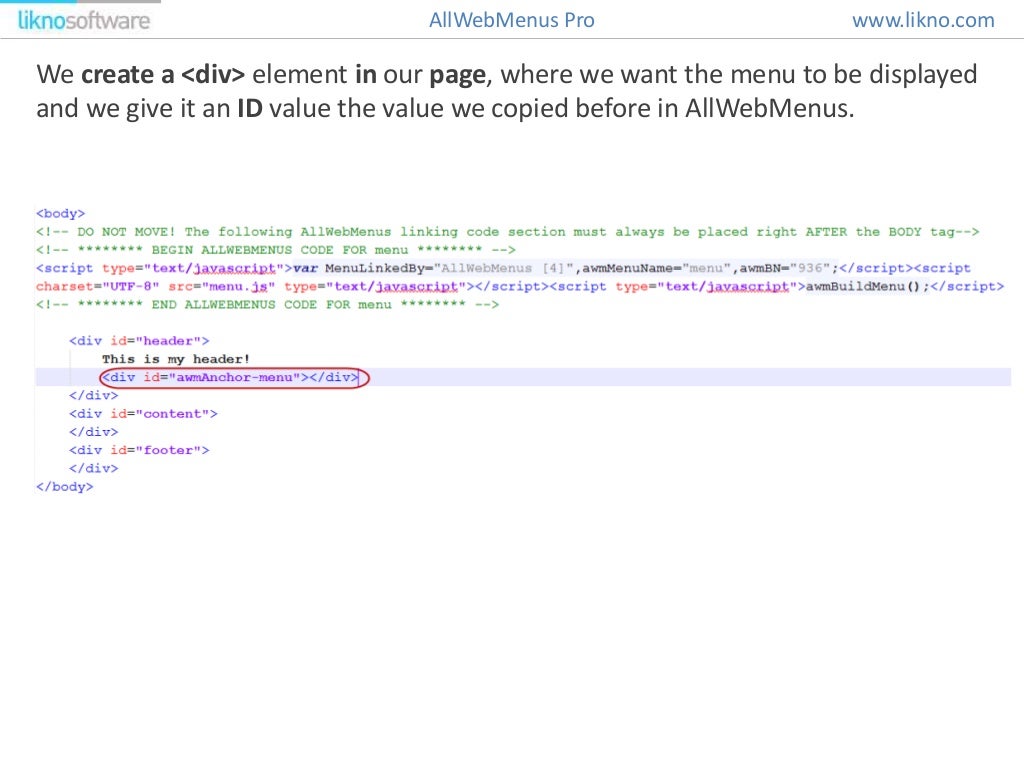Viewport: 1024px width, 768px height.
Task: Click the opening <body> tag line
Action: coord(61,214)
